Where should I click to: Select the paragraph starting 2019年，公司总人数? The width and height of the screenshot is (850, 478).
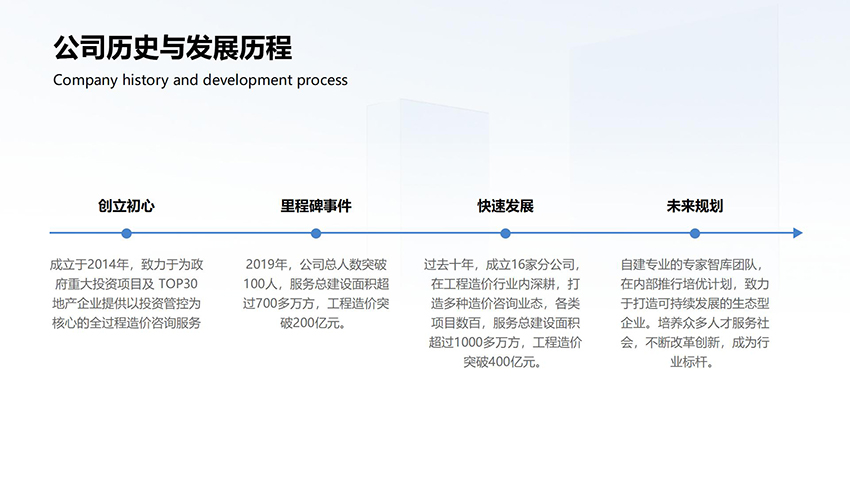(x=316, y=294)
